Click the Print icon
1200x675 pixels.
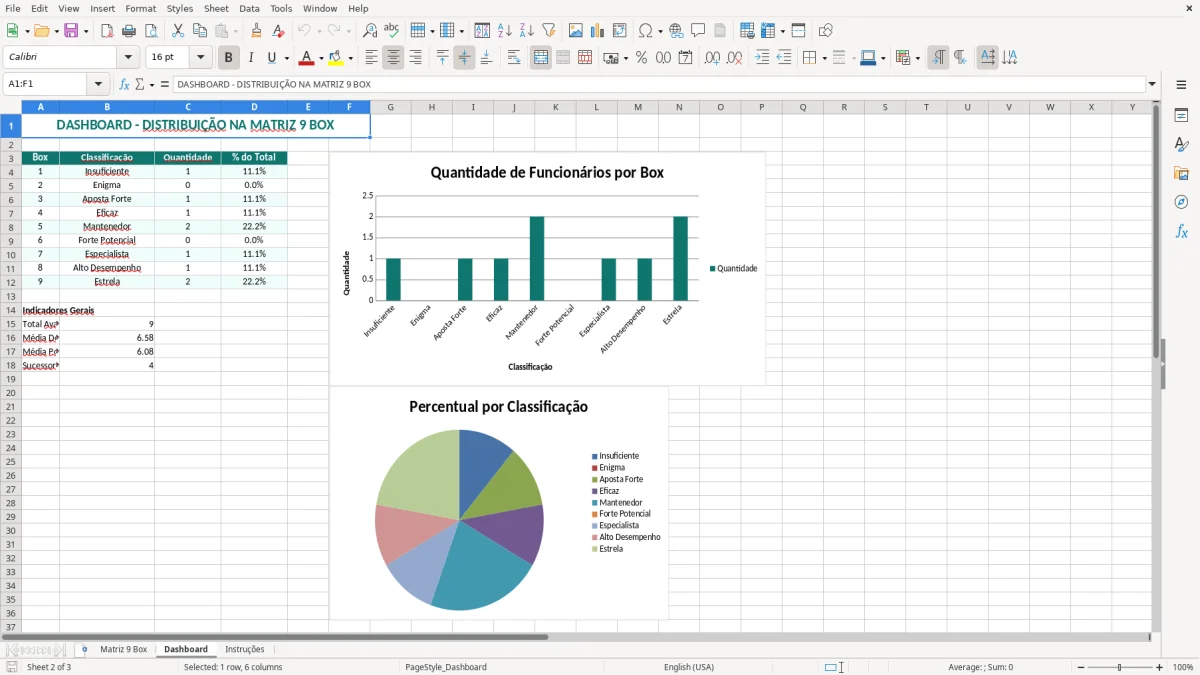127,31
